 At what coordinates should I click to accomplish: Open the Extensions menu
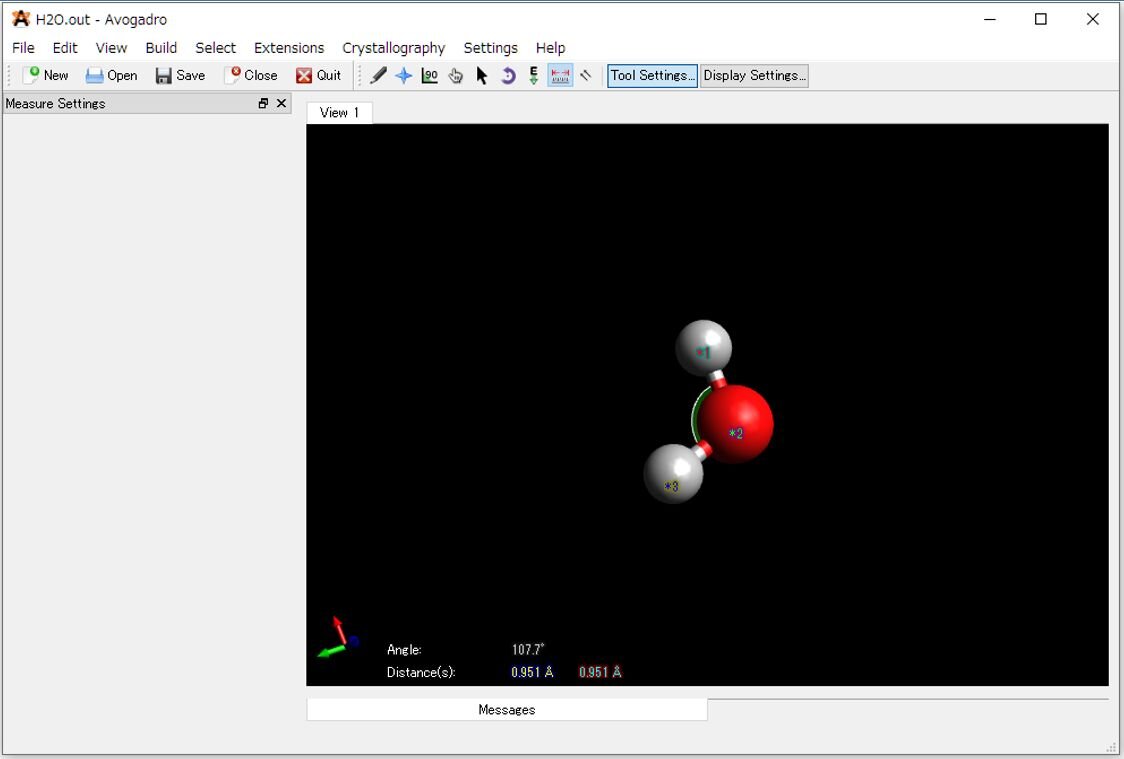tap(289, 47)
